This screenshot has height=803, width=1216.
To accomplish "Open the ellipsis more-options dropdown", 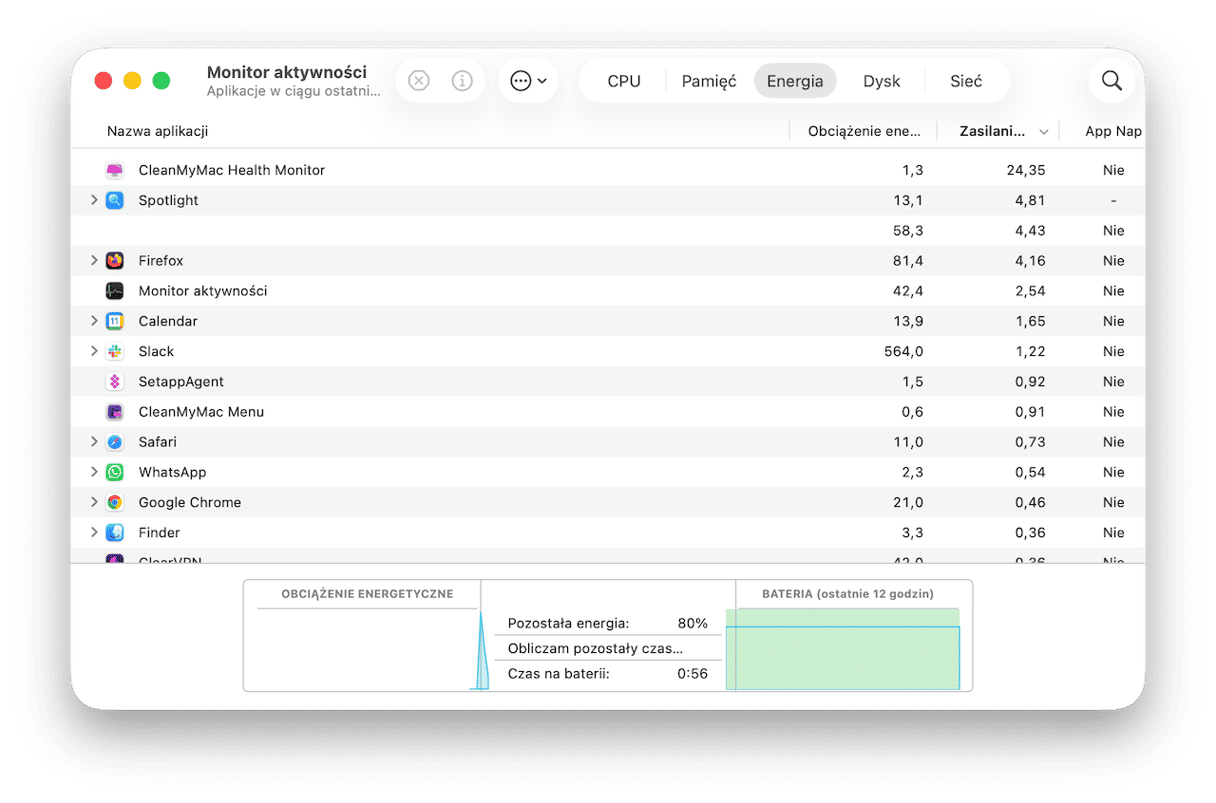I will pos(528,81).
